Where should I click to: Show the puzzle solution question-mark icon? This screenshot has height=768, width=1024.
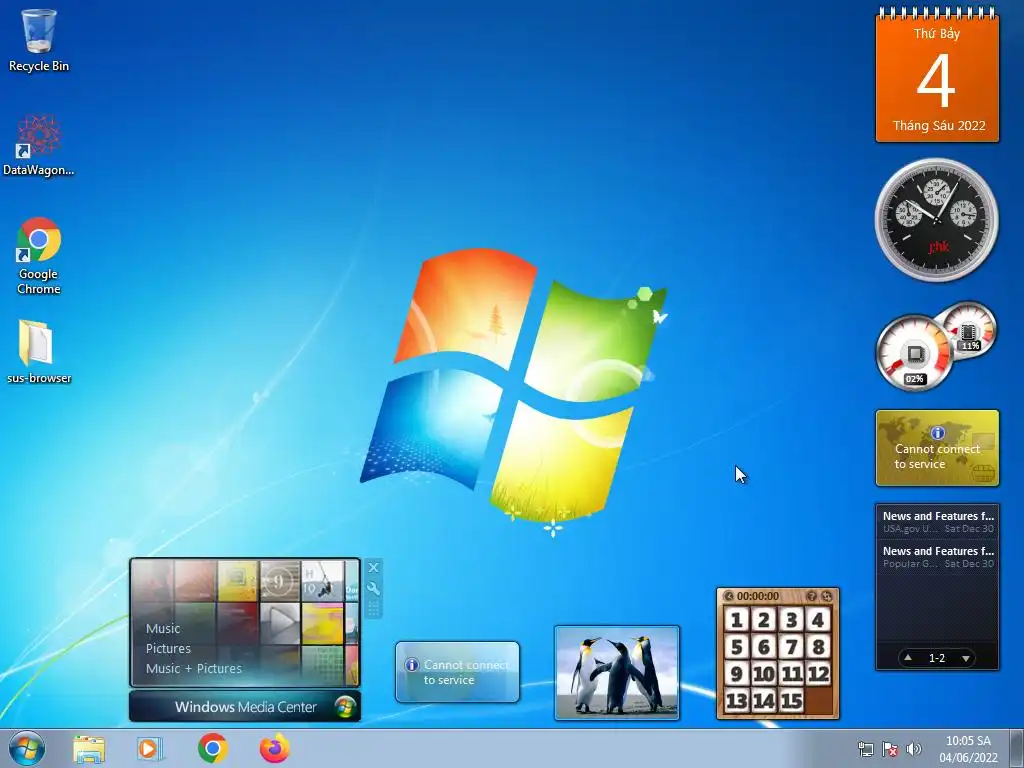pos(812,596)
